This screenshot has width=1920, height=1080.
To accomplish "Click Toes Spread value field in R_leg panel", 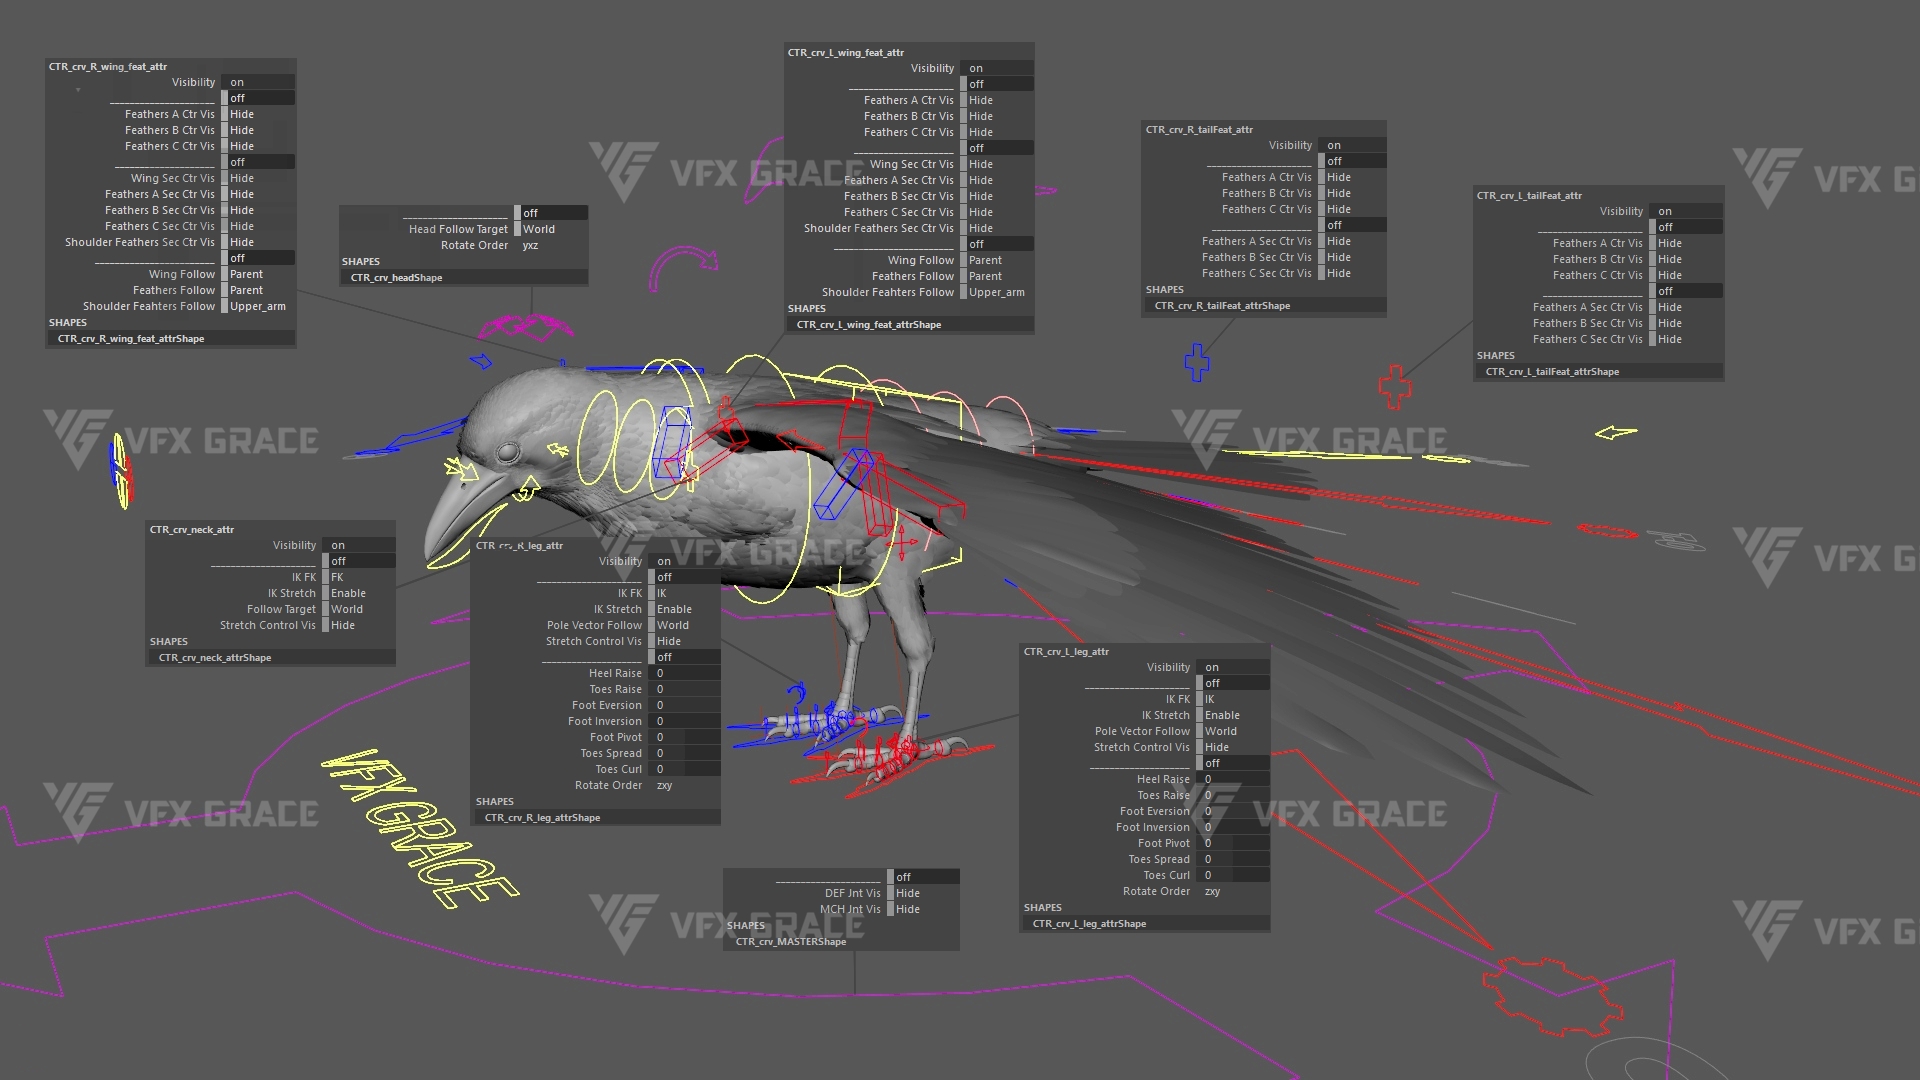I will click(686, 753).
